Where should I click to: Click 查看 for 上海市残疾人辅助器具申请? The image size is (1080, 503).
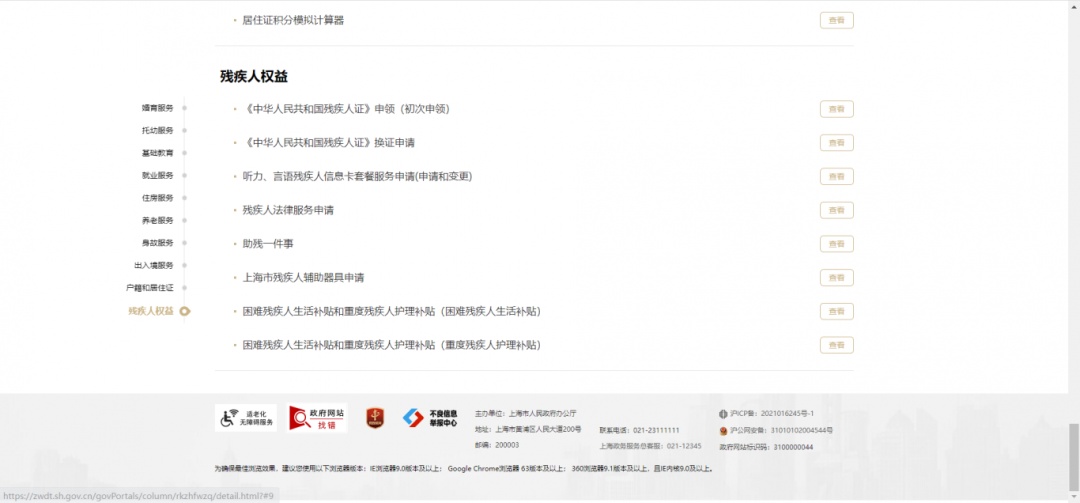click(837, 278)
